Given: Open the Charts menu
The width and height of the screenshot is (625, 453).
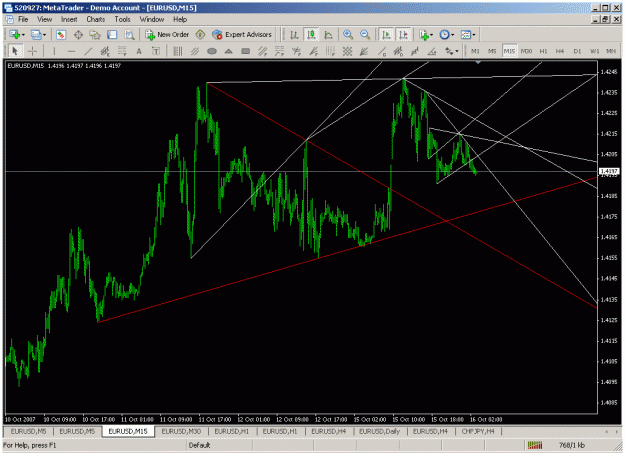Looking at the screenshot, I should [96, 19].
